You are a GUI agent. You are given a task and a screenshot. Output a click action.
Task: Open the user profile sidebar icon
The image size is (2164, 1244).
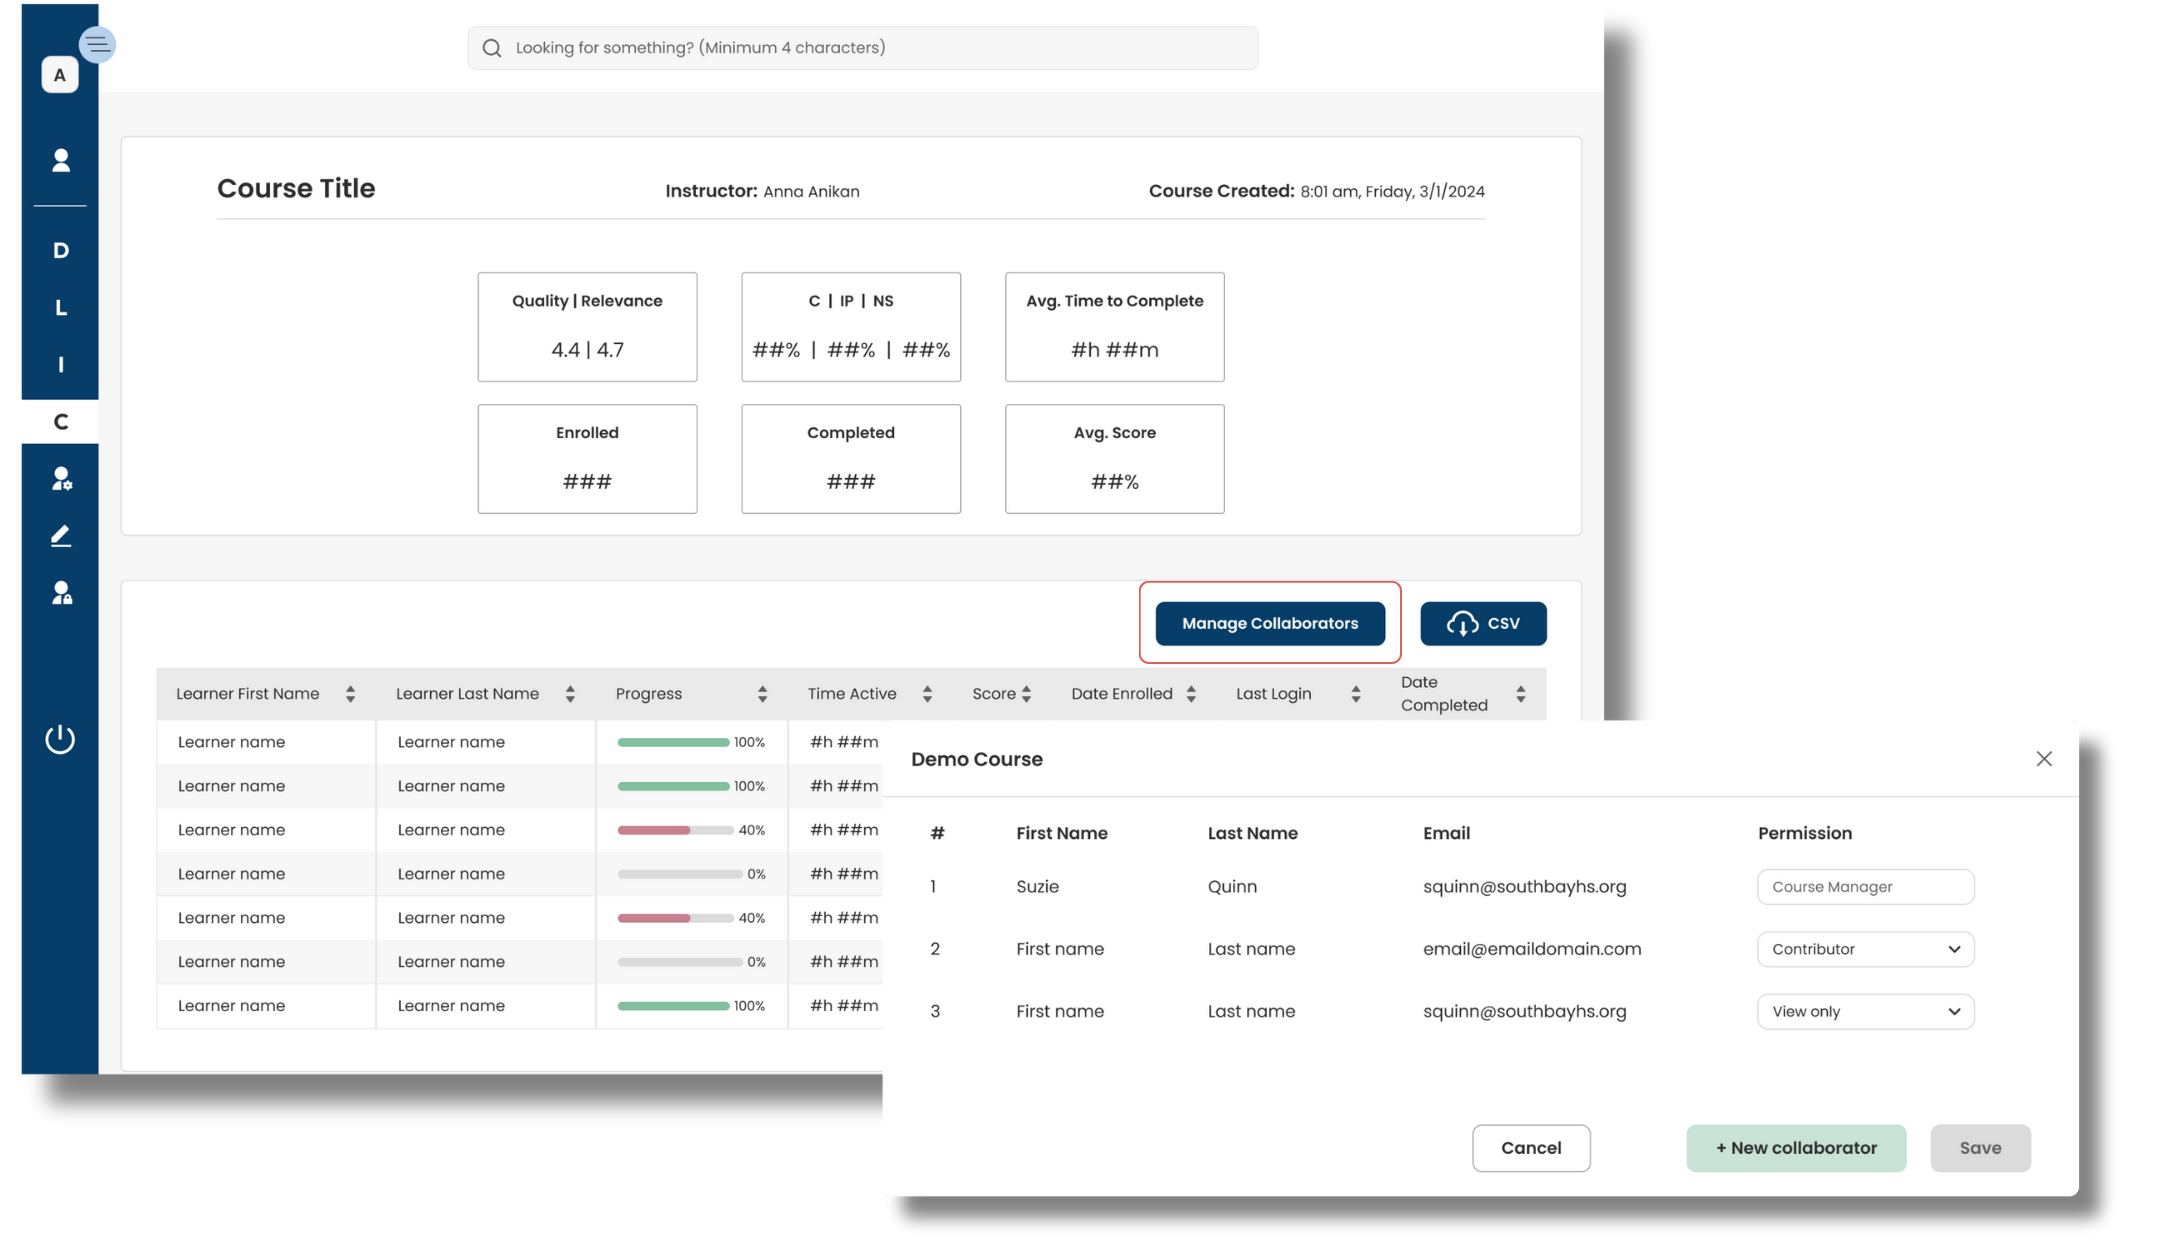coord(61,161)
